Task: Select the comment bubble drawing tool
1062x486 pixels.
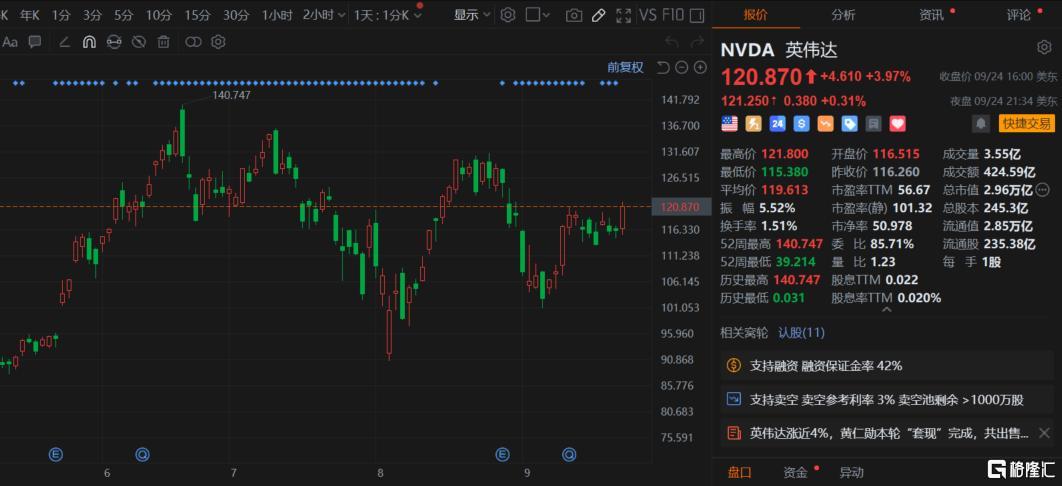Action: click(35, 42)
